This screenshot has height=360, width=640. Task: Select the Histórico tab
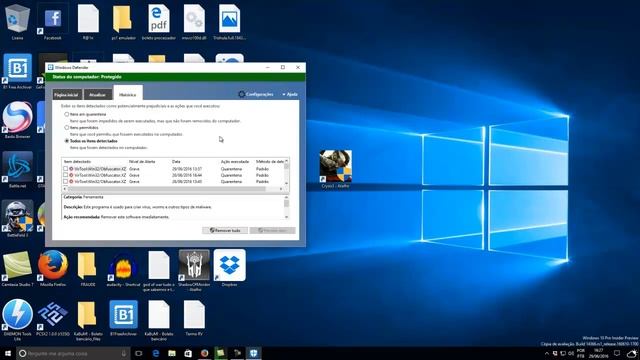pyautogui.click(x=128, y=94)
